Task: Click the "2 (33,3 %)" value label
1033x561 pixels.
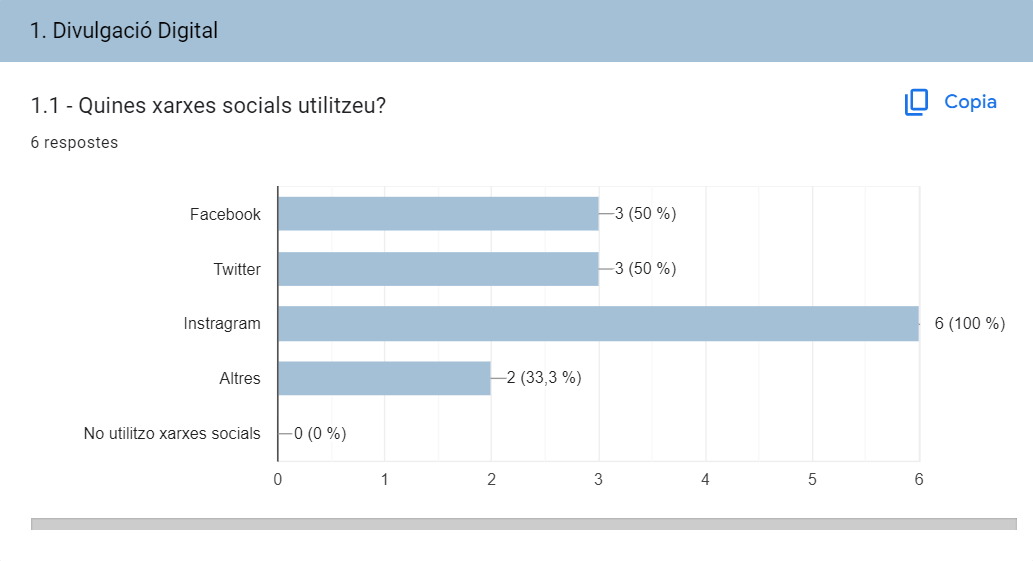Action: 543,377
